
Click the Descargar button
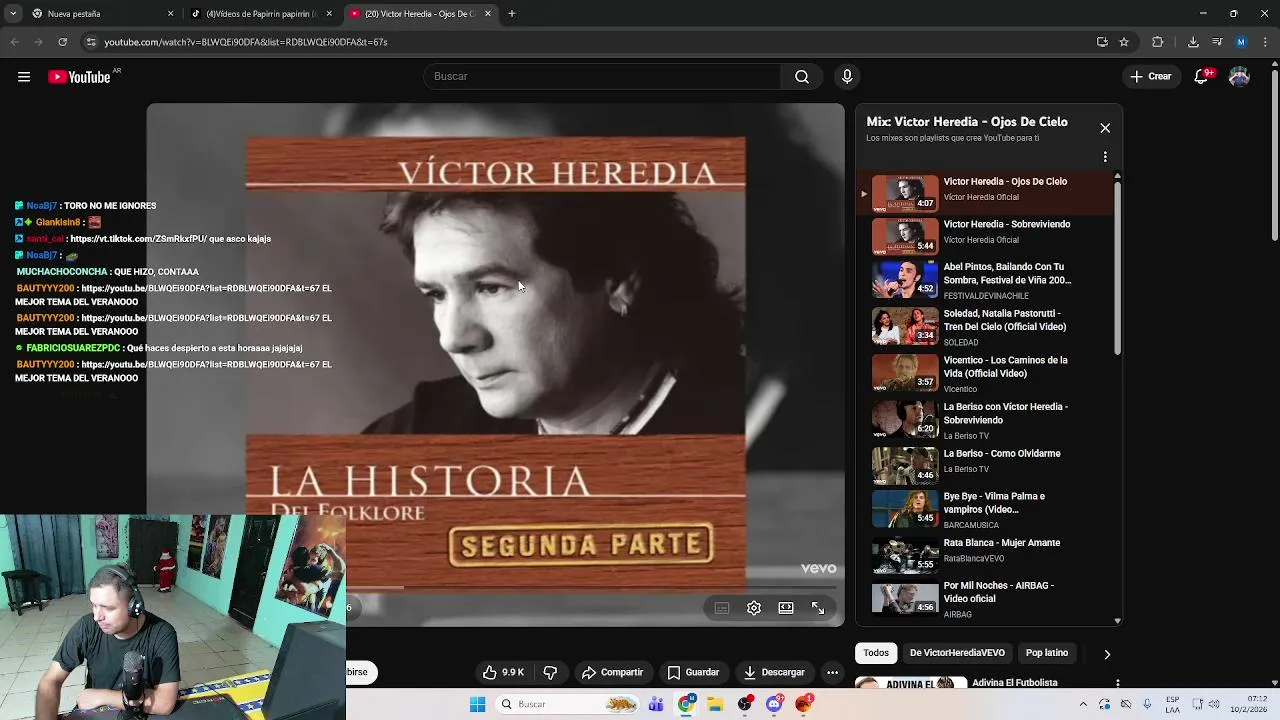tap(774, 672)
